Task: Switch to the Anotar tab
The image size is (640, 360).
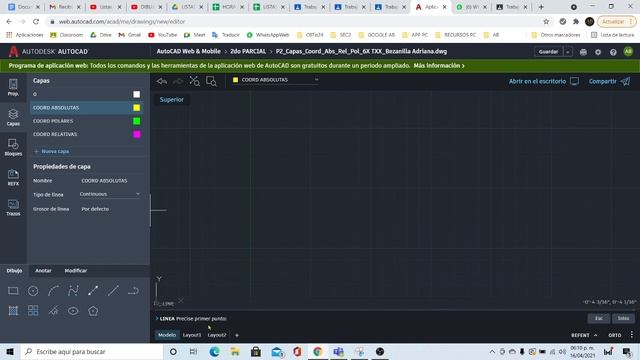Action: tap(43, 271)
